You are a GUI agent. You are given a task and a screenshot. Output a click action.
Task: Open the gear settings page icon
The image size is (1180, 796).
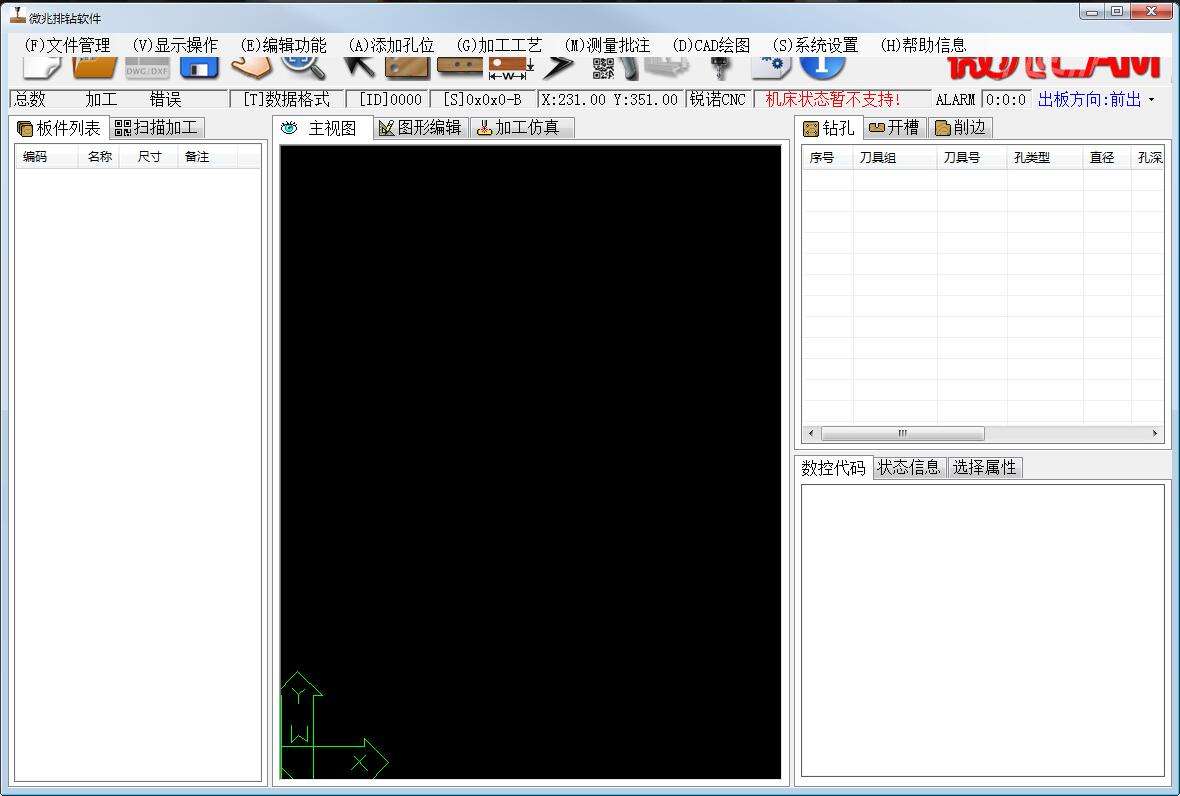tap(771, 67)
